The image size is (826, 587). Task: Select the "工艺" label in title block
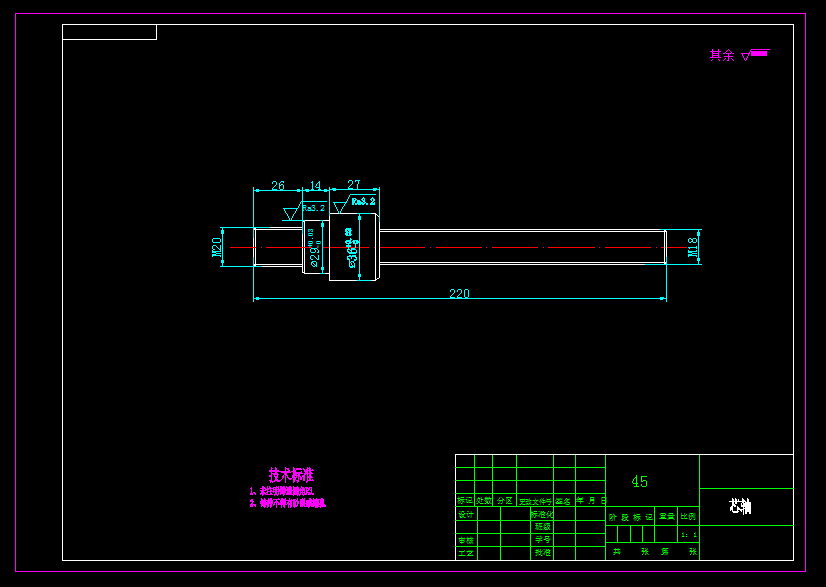[466, 553]
